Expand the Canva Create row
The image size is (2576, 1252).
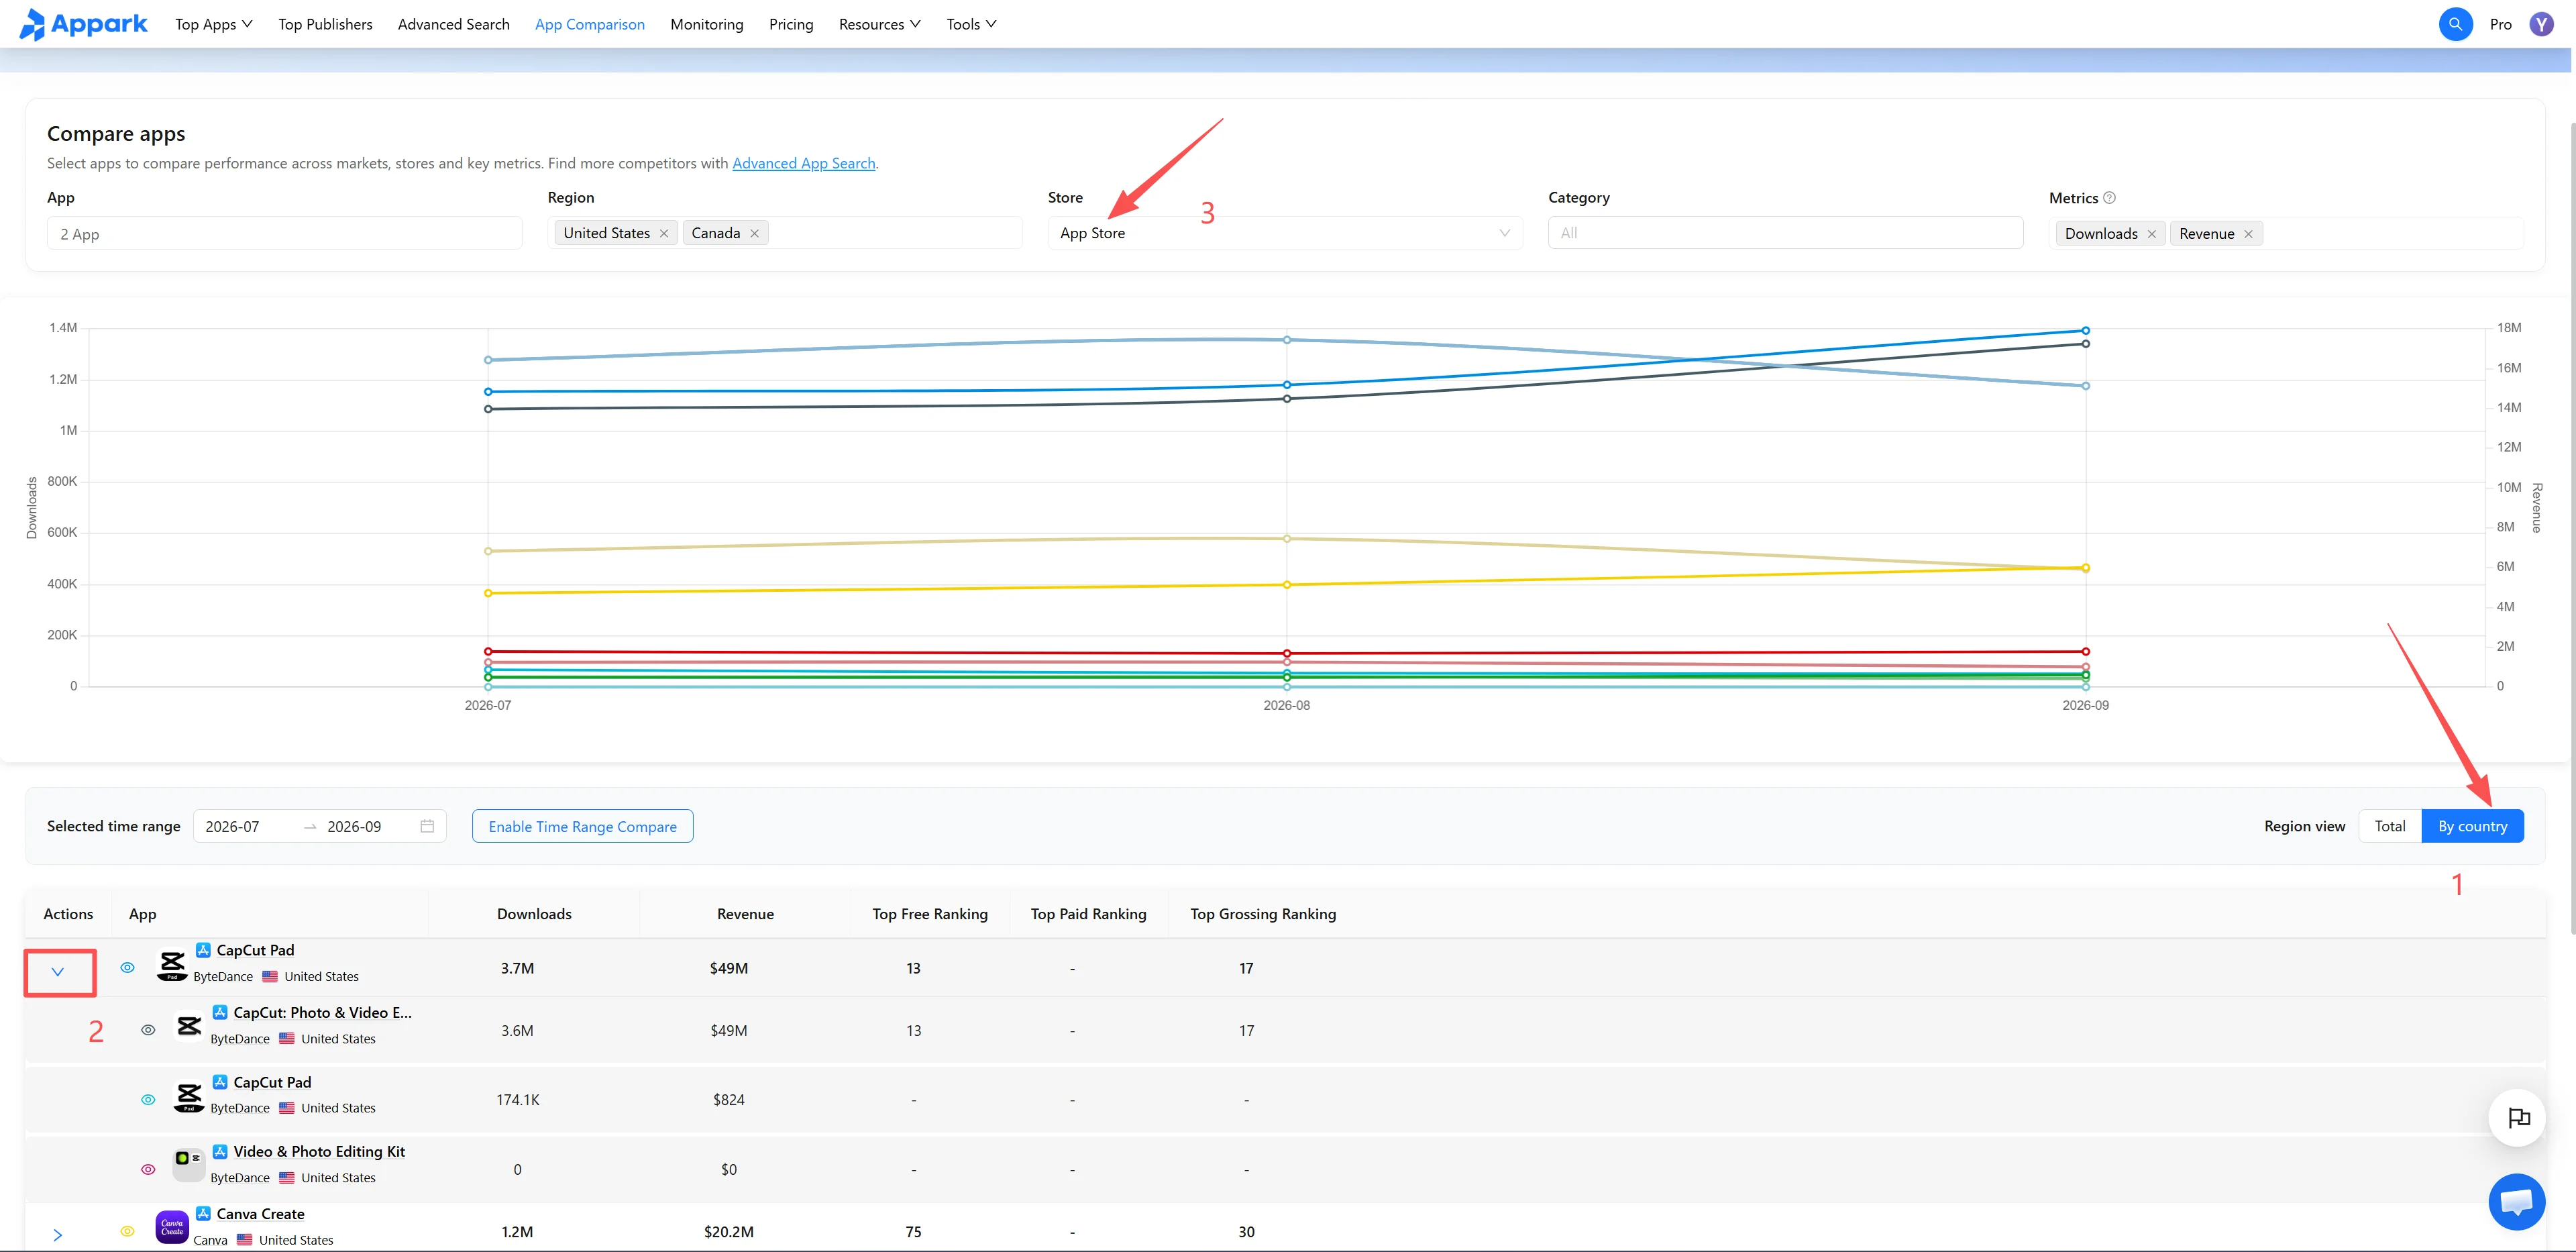tap(58, 1235)
